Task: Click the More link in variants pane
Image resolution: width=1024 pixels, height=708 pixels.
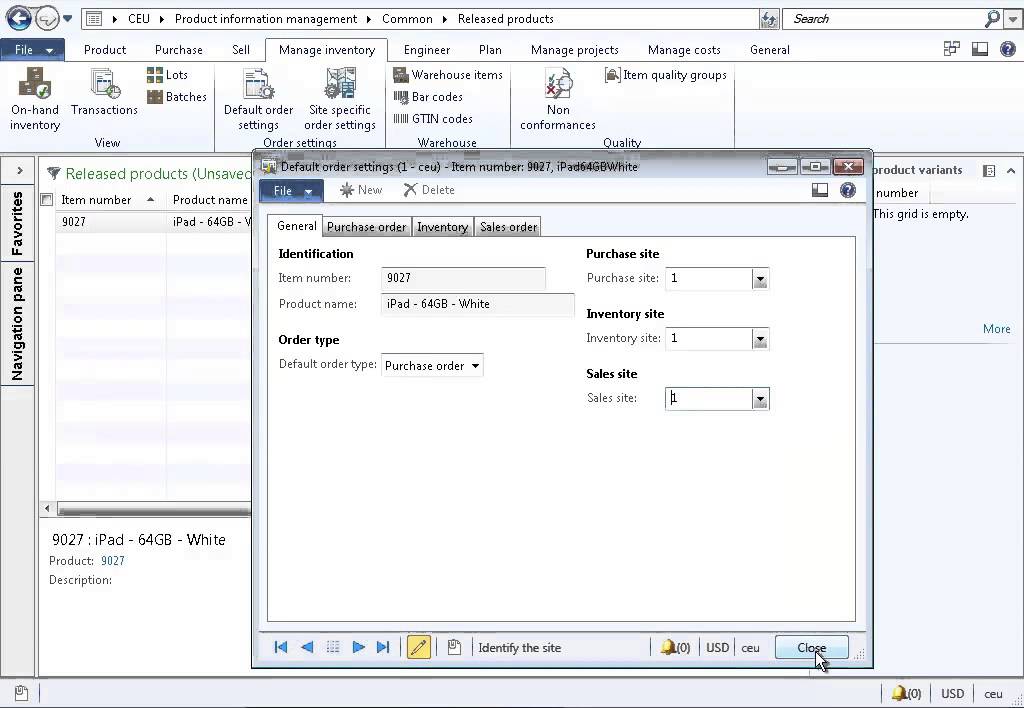Action: [996, 329]
